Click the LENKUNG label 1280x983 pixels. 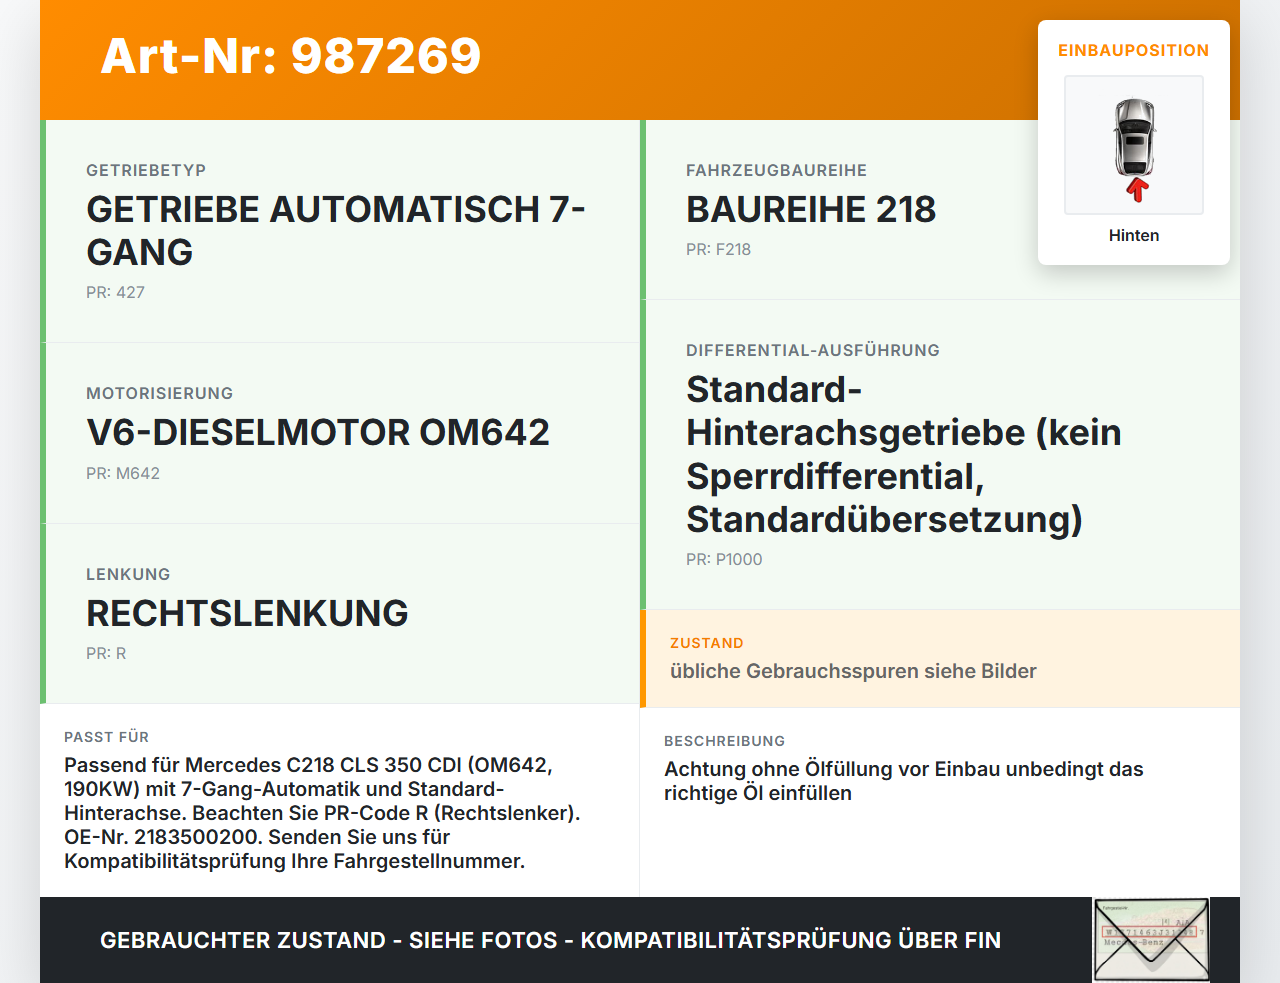[x=128, y=575]
